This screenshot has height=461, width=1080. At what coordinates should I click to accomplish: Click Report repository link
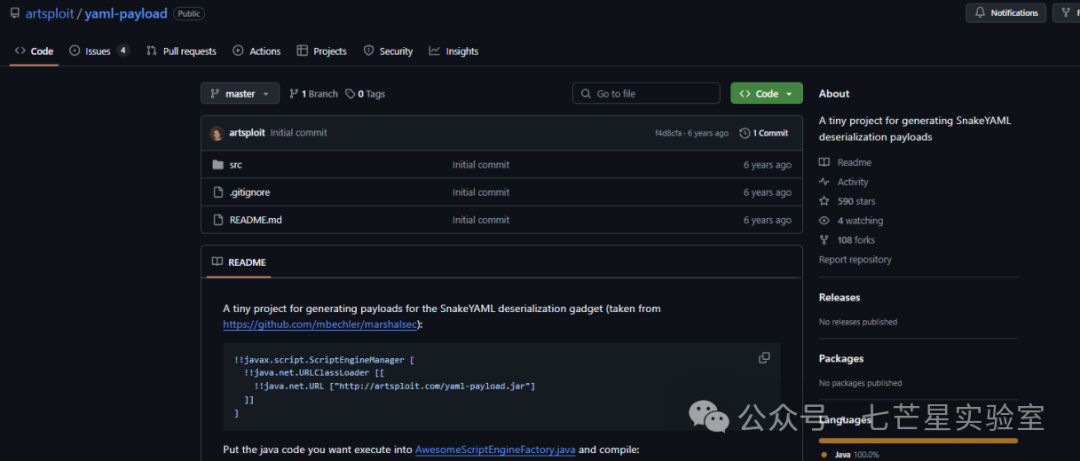click(x=855, y=260)
